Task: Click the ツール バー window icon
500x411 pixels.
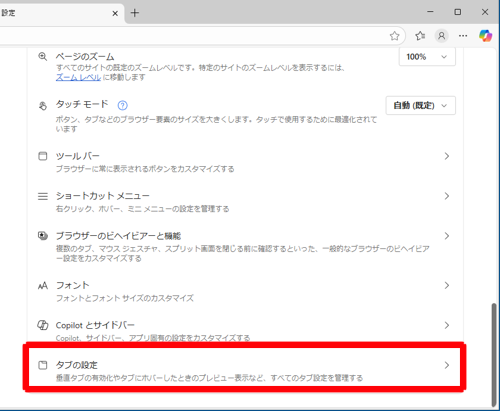Action: coord(43,156)
